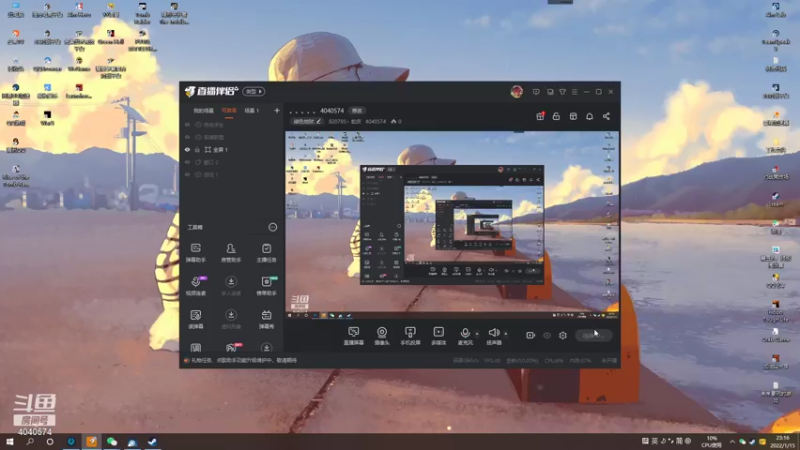800x450 pixels.
Task: Toggle preview eye icon in bottom bar
Action: 547,335
